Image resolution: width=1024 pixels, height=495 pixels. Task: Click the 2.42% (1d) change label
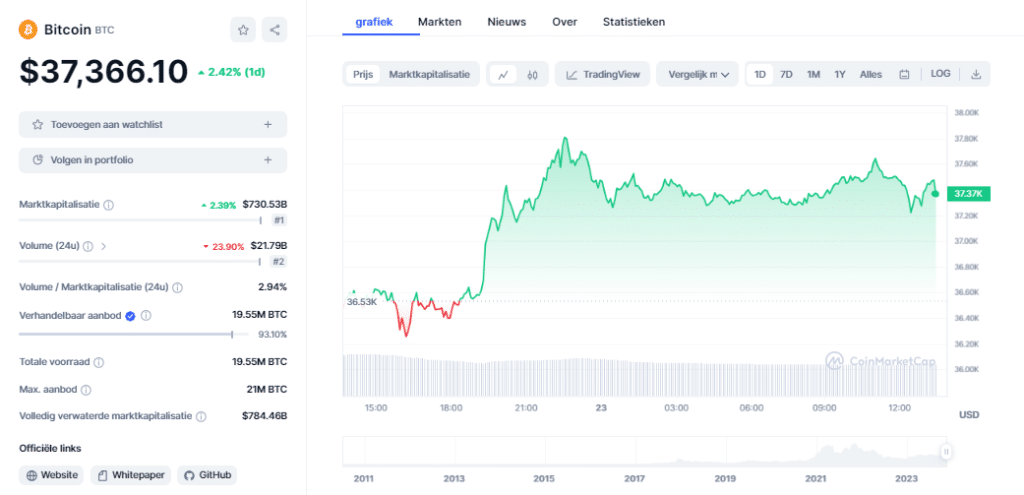pyautogui.click(x=231, y=72)
